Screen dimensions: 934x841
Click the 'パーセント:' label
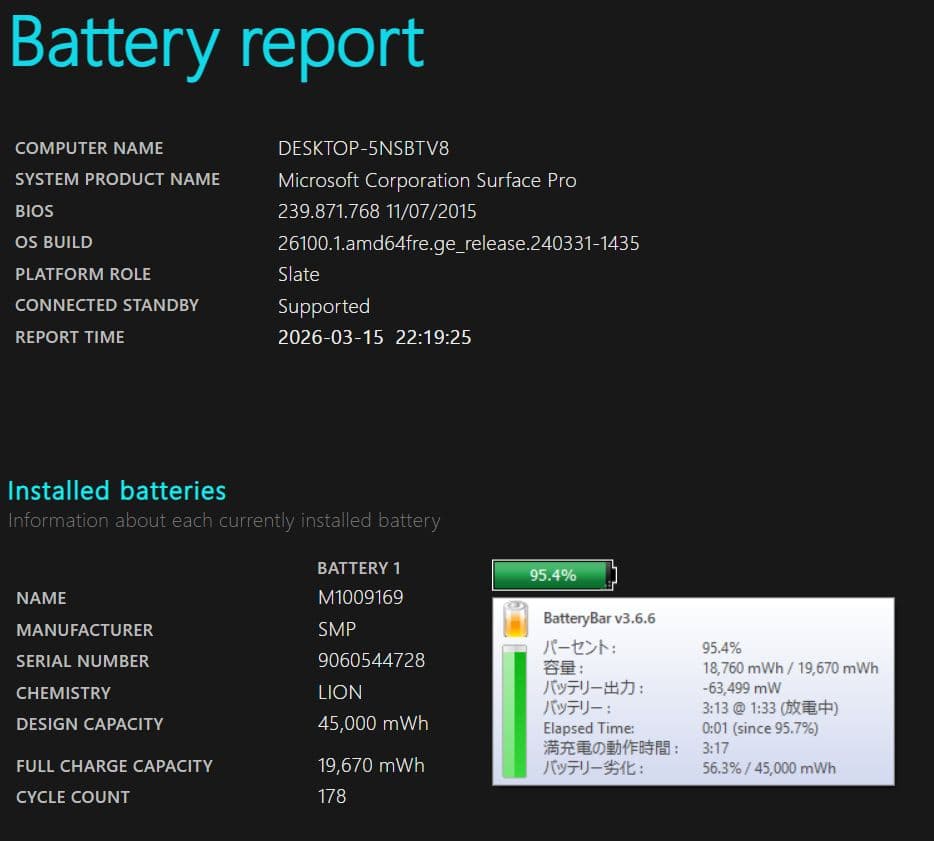(579, 648)
